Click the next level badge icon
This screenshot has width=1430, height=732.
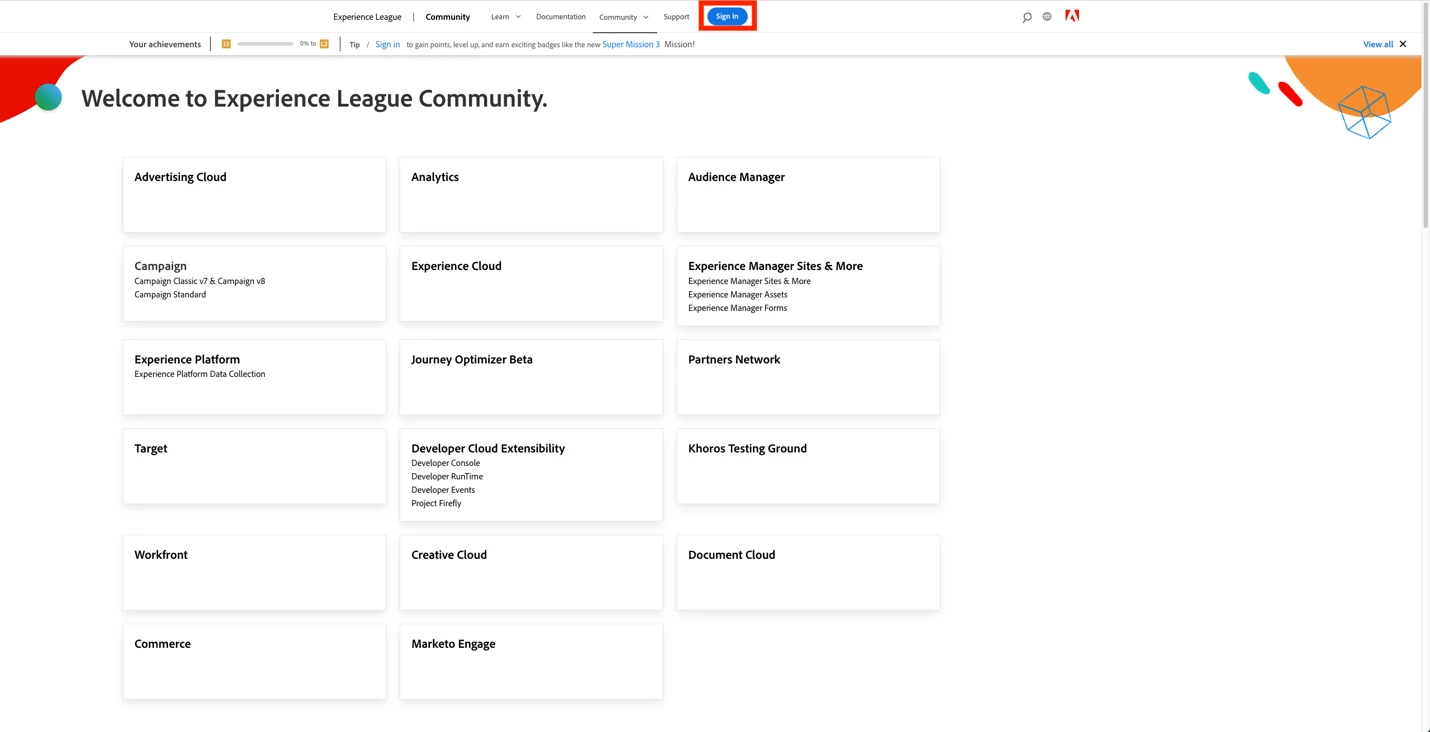324,44
